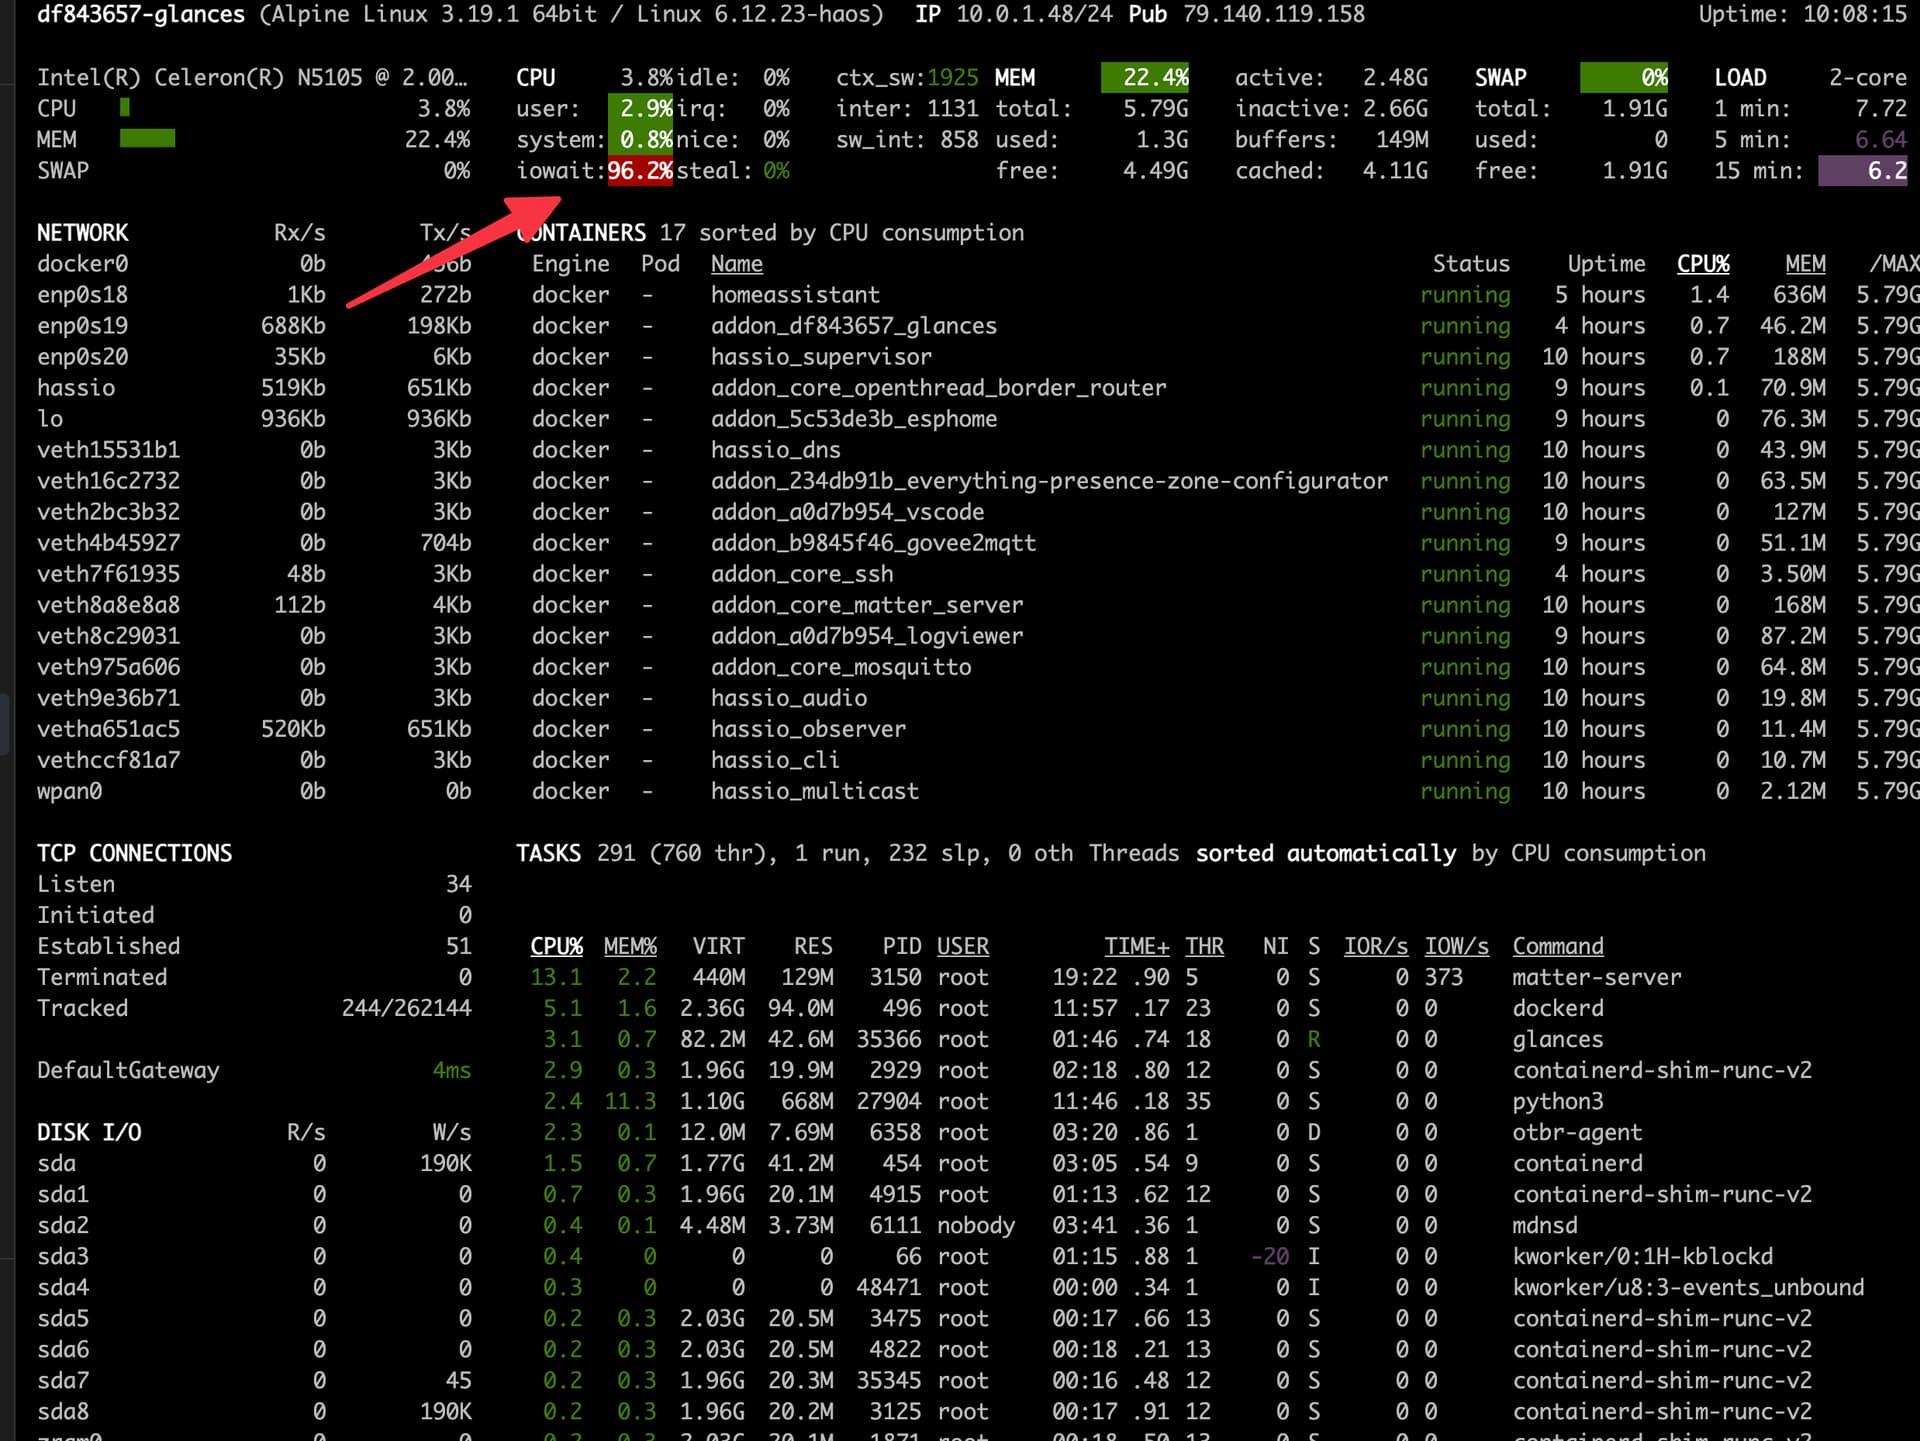Click the hassio_cli container name
Viewport: 1920px width, 1441px height.
pyautogui.click(x=775, y=760)
